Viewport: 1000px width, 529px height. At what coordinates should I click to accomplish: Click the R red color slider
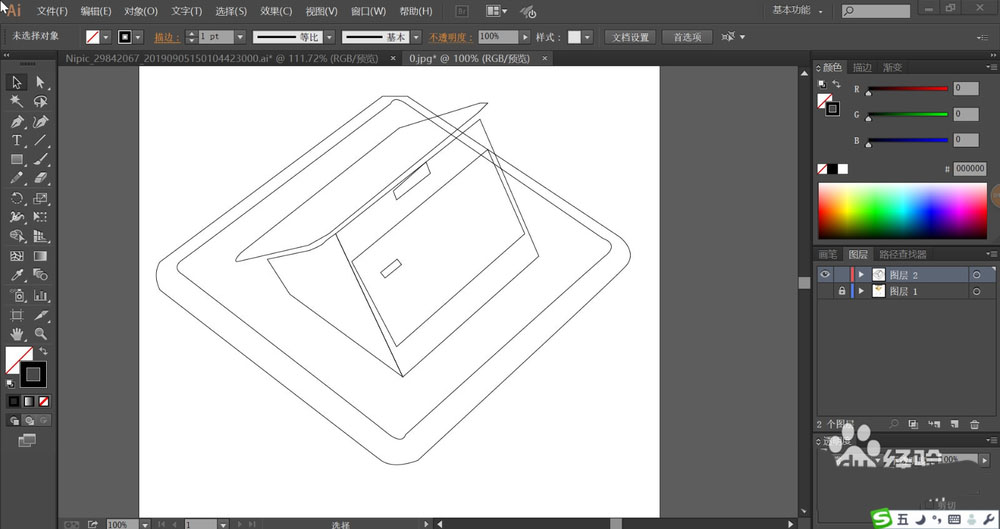pos(907,89)
